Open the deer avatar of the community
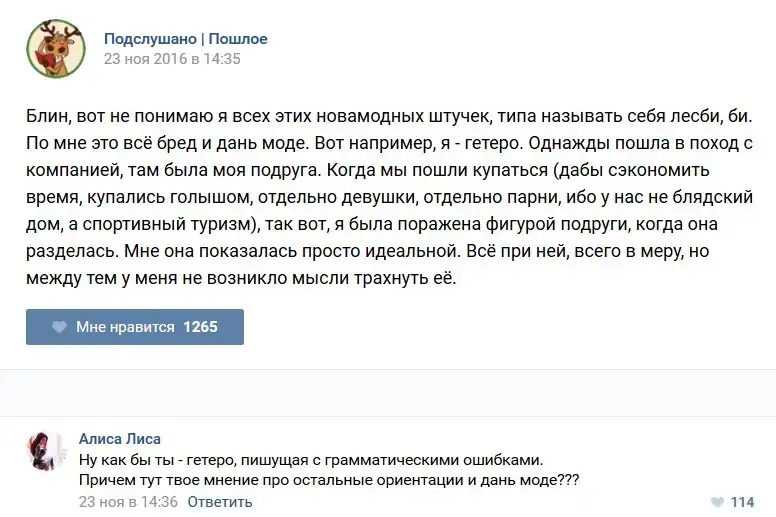Viewport: 776px width, 517px height. click(x=55, y=48)
